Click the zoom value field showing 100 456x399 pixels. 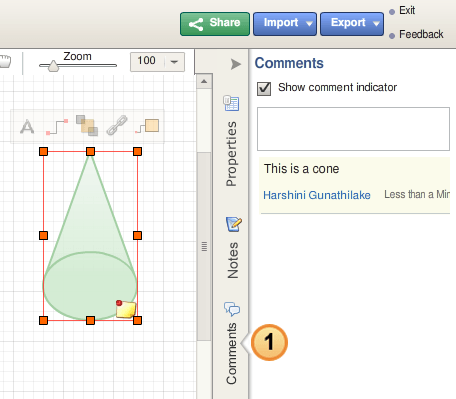point(147,61)
